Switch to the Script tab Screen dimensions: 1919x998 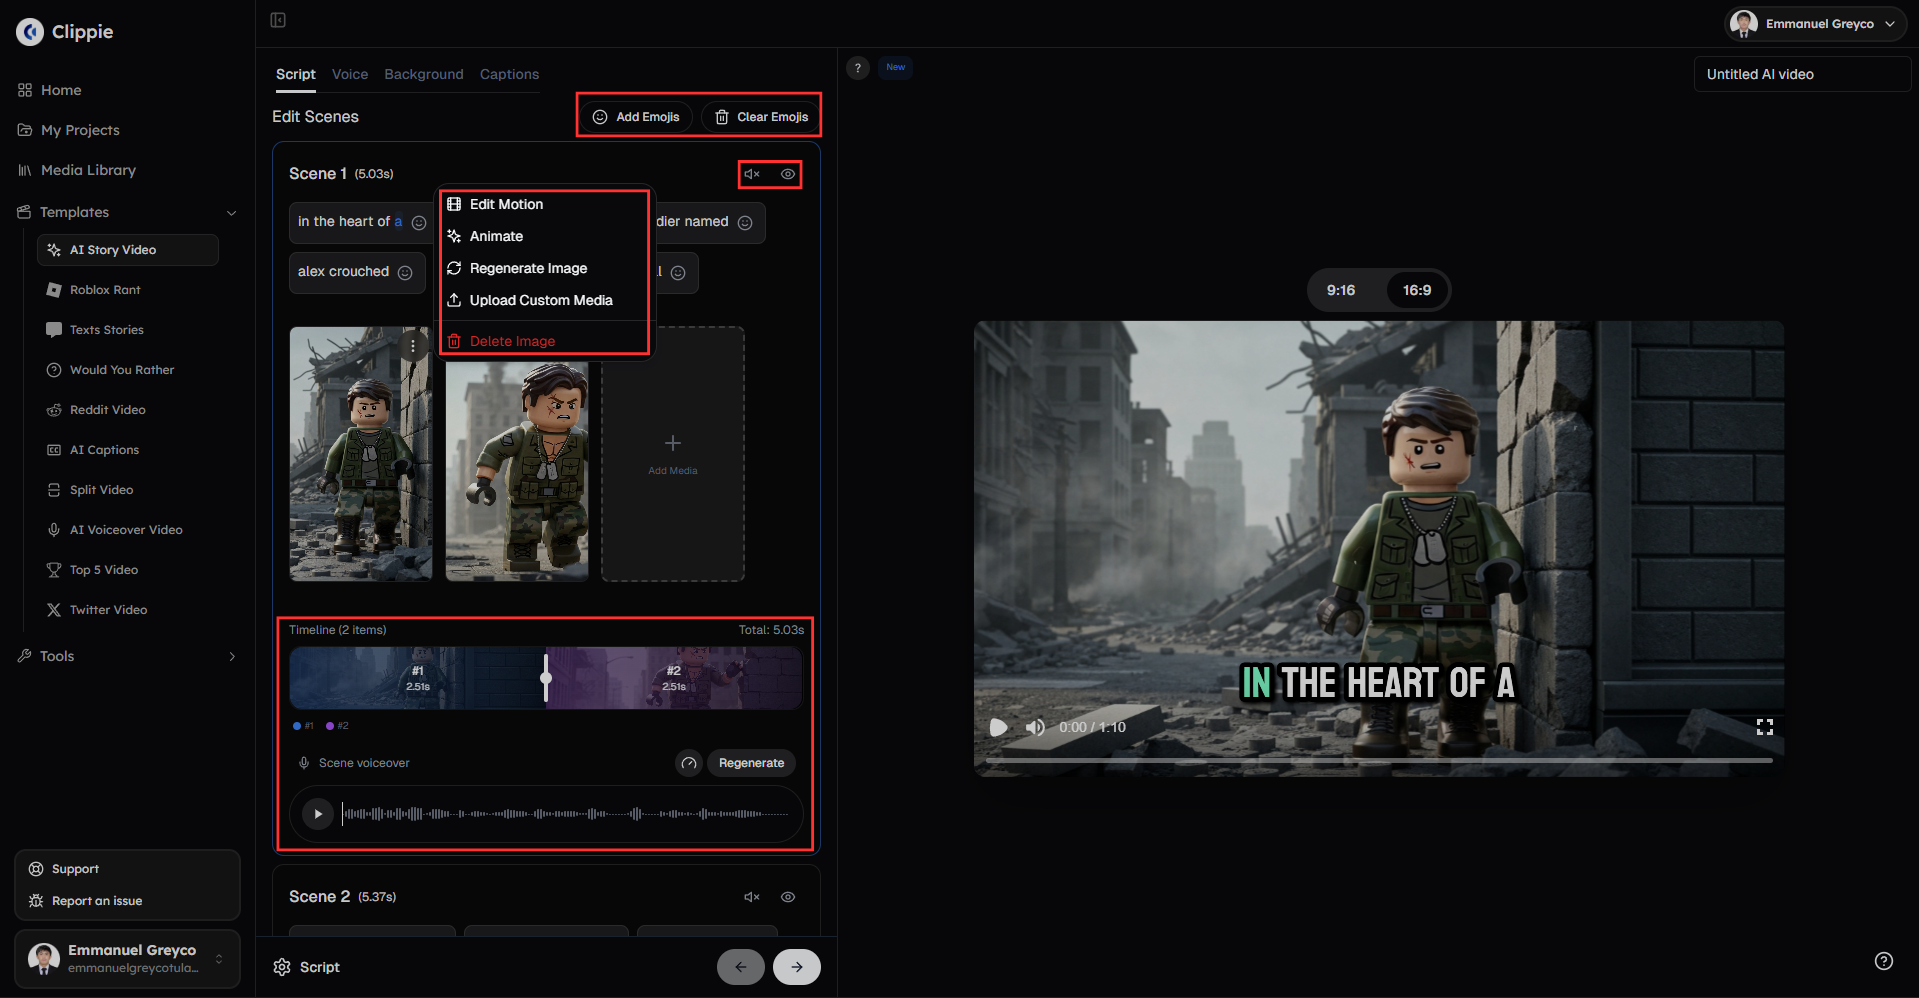[x=296, y=74]
